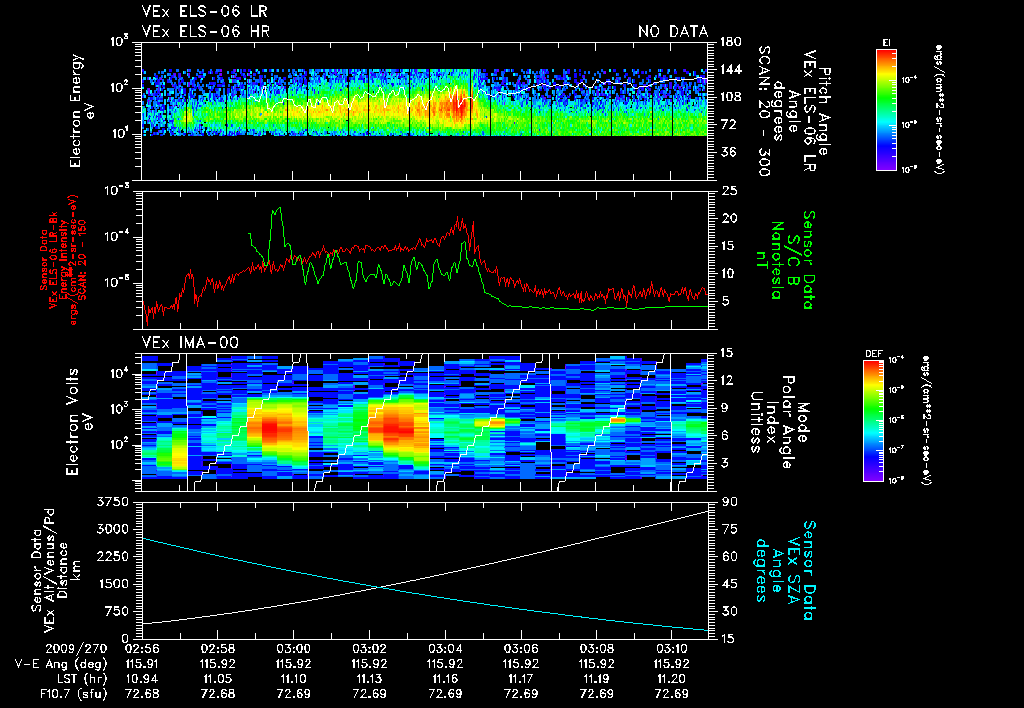This screenshot has width=1024, height=708.
Task: Select the "VEx ELS-06 LR" title text
Action: pyautogui.click(x=204, y=12)
